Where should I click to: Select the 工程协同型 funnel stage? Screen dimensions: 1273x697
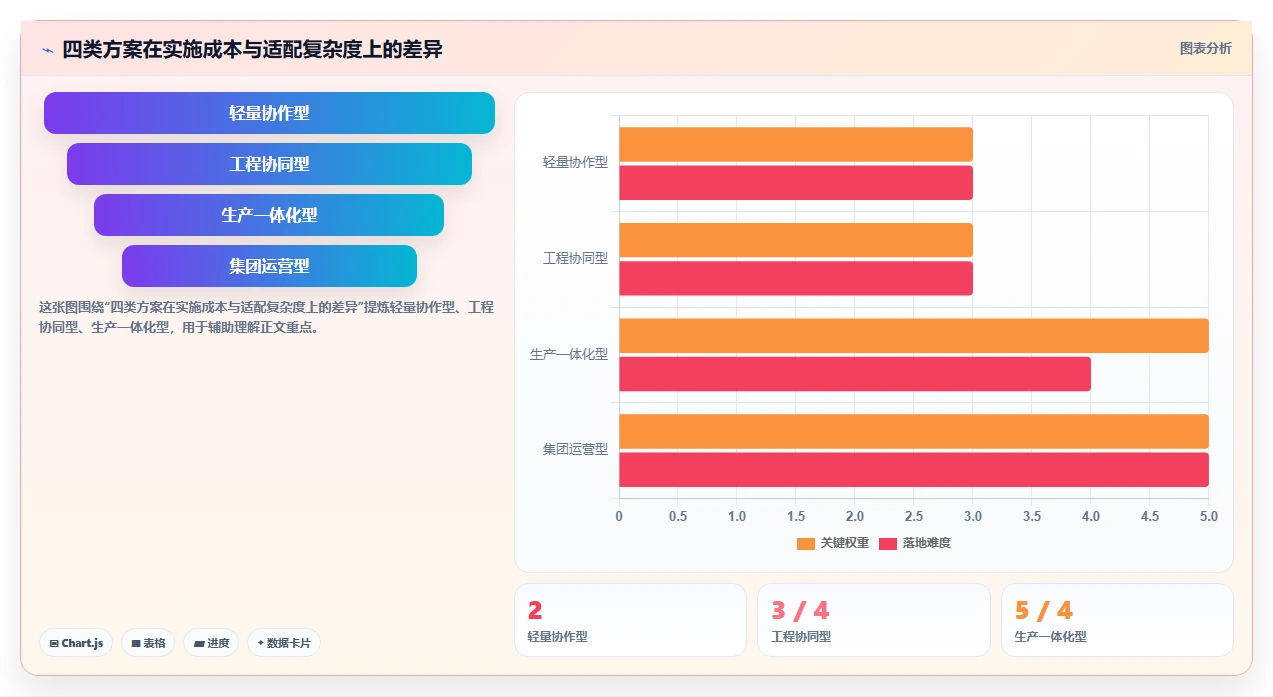[269, 164]
